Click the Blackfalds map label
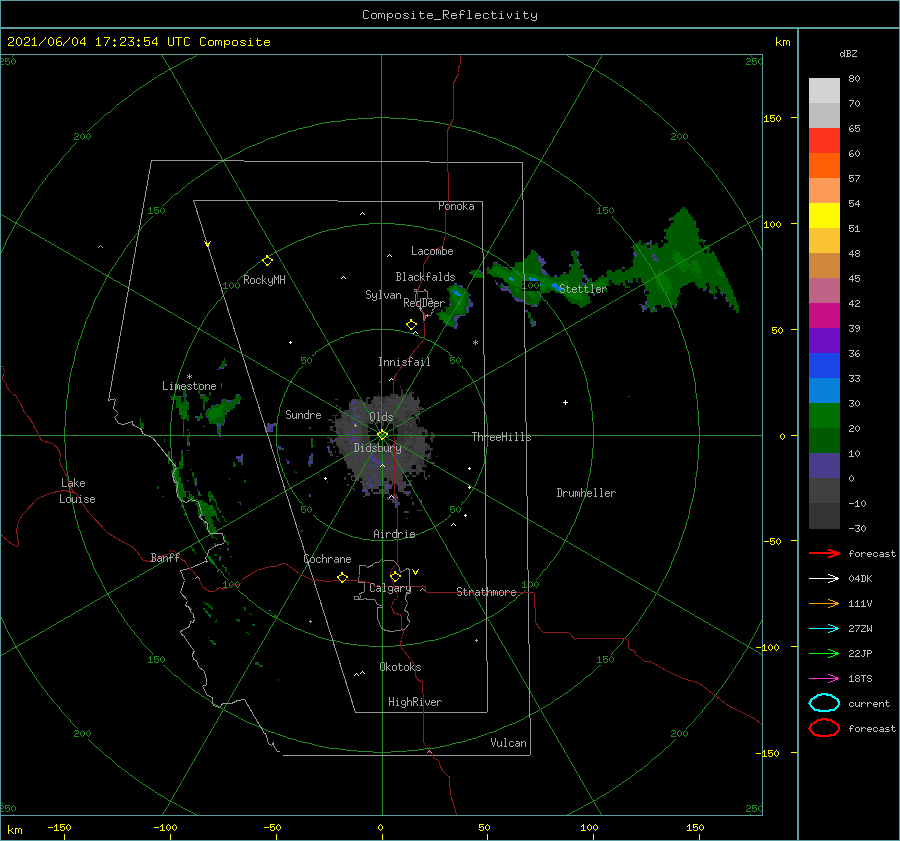Screen dimensions: 900x841 pos(425,277)
